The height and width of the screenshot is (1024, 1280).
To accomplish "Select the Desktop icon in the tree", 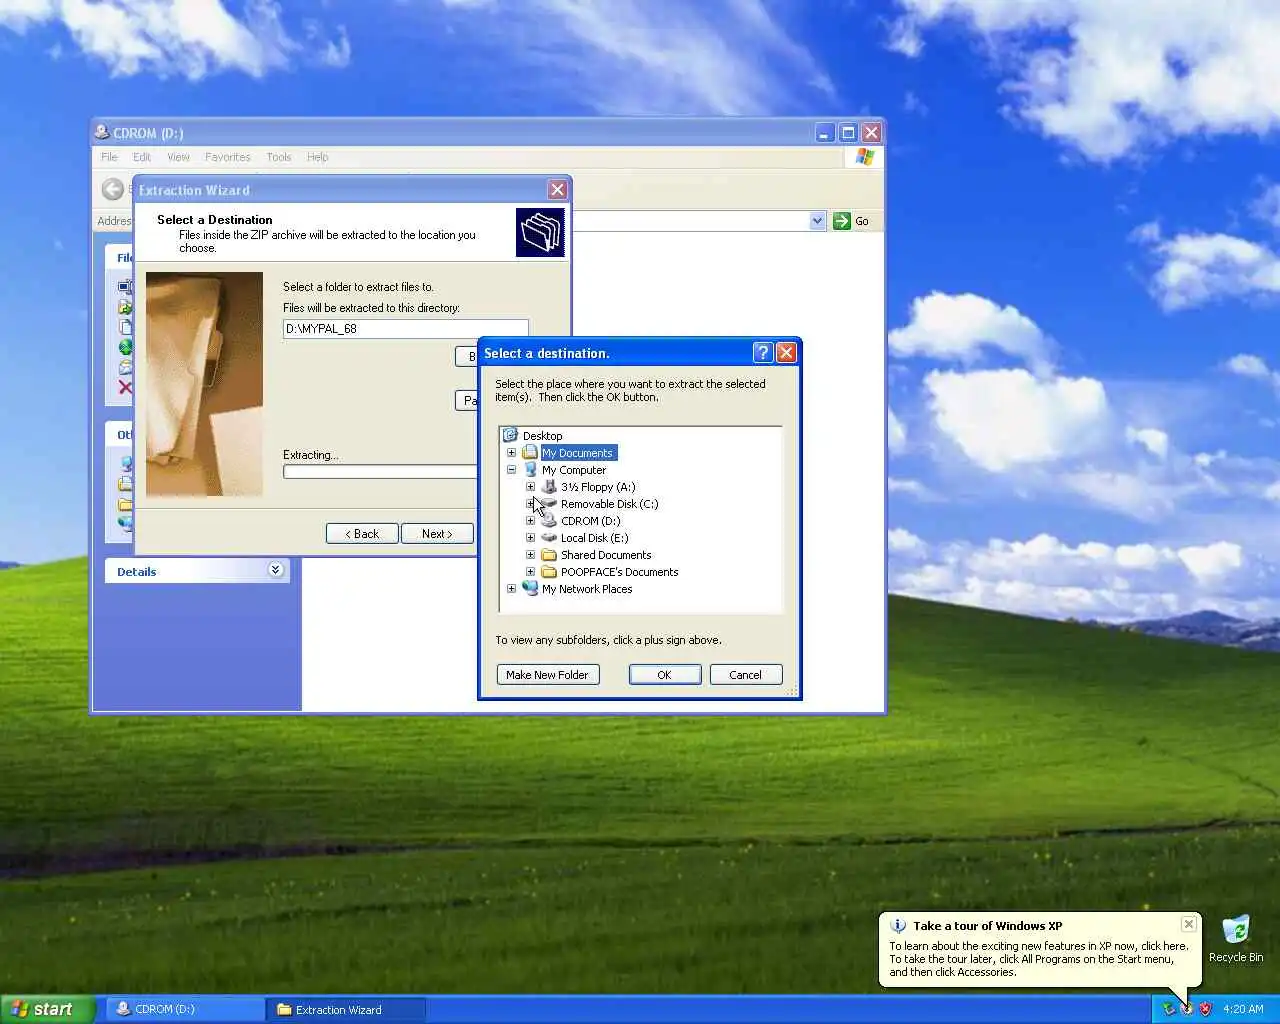I will pos(510,435).
